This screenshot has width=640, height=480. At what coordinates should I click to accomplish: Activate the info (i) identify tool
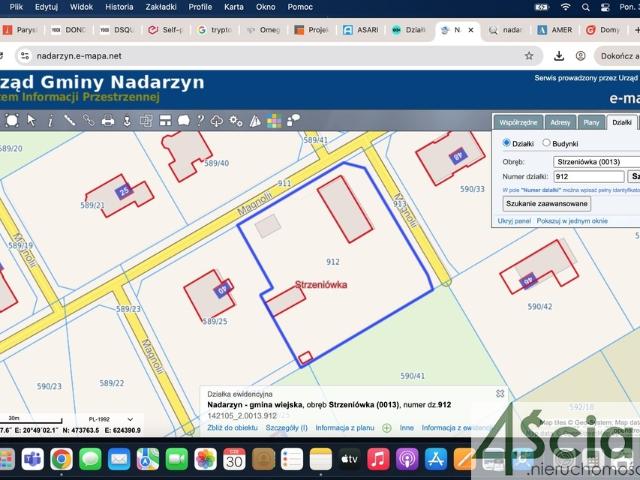pos(50,121)
